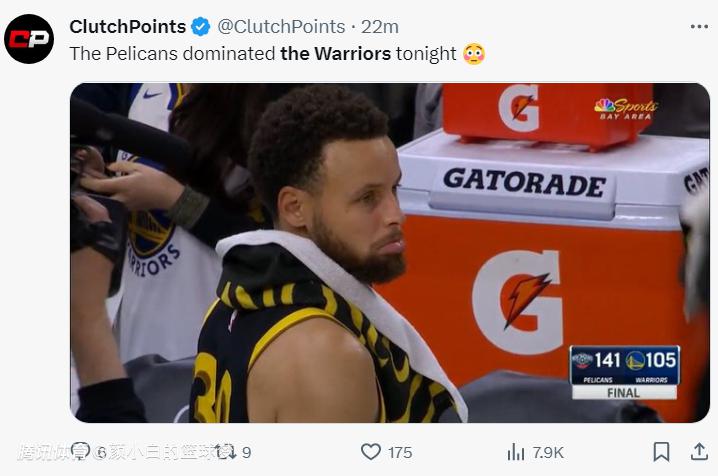Click the blue verified badge
Screen dimensions: 718x476
[x=201, y=27]
